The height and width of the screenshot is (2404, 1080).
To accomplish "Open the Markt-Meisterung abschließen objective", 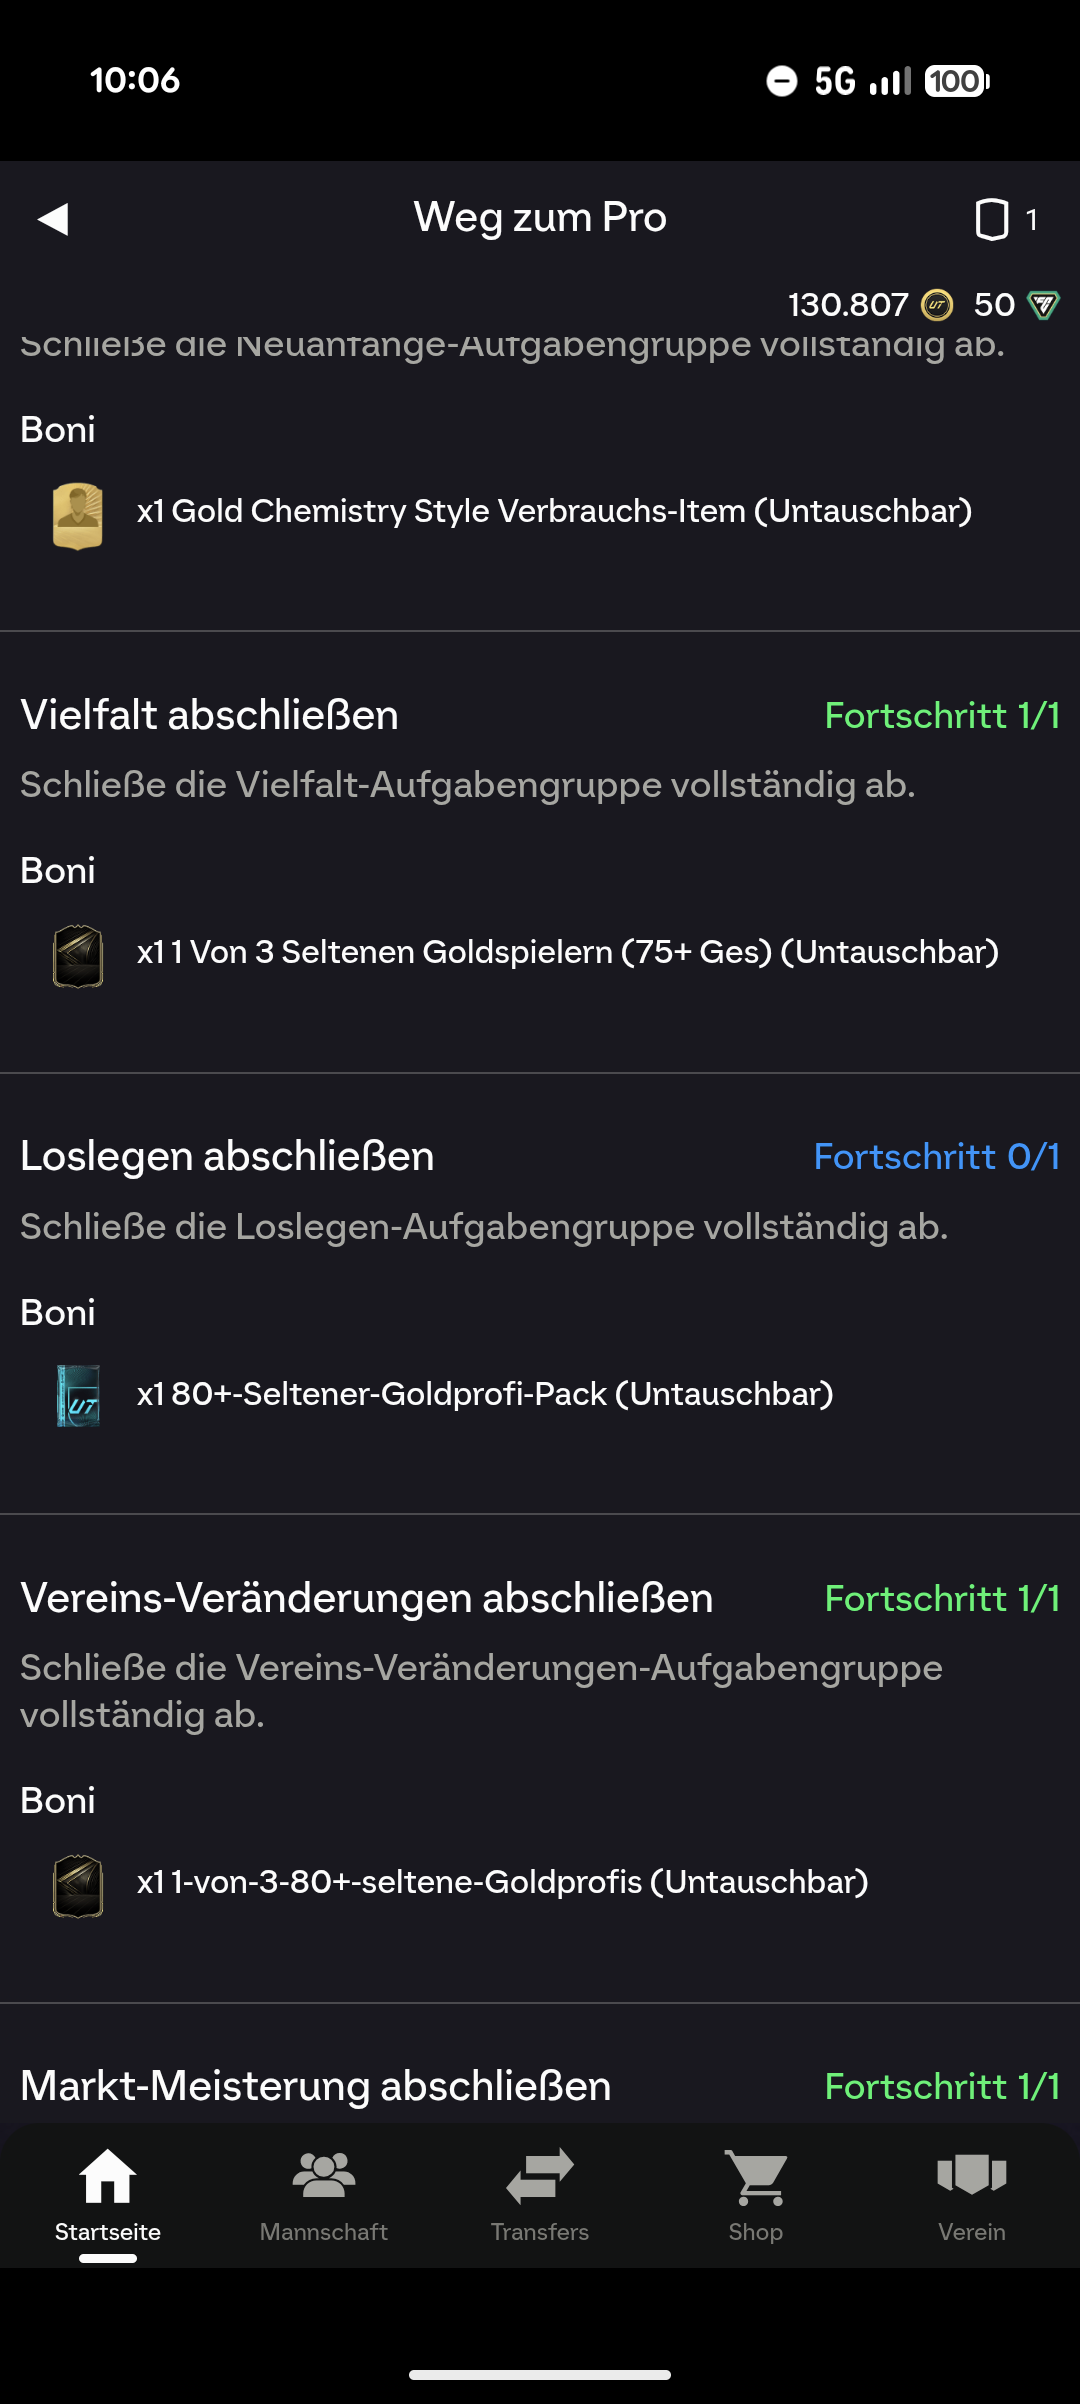I will (316, 2086).
